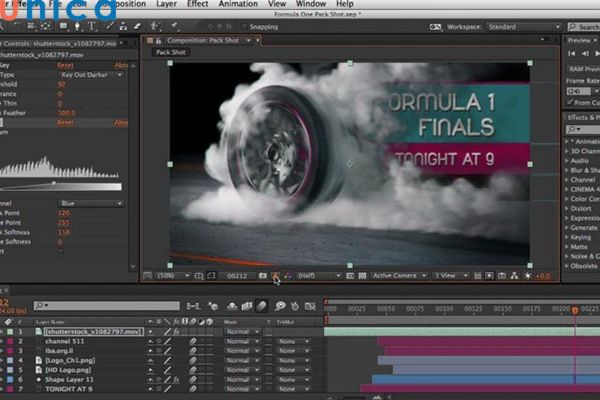This screenshot has width=600, height=400.
Task: Open the Composition Mini-Flowchart in timeline
Action: pos(193,306)
